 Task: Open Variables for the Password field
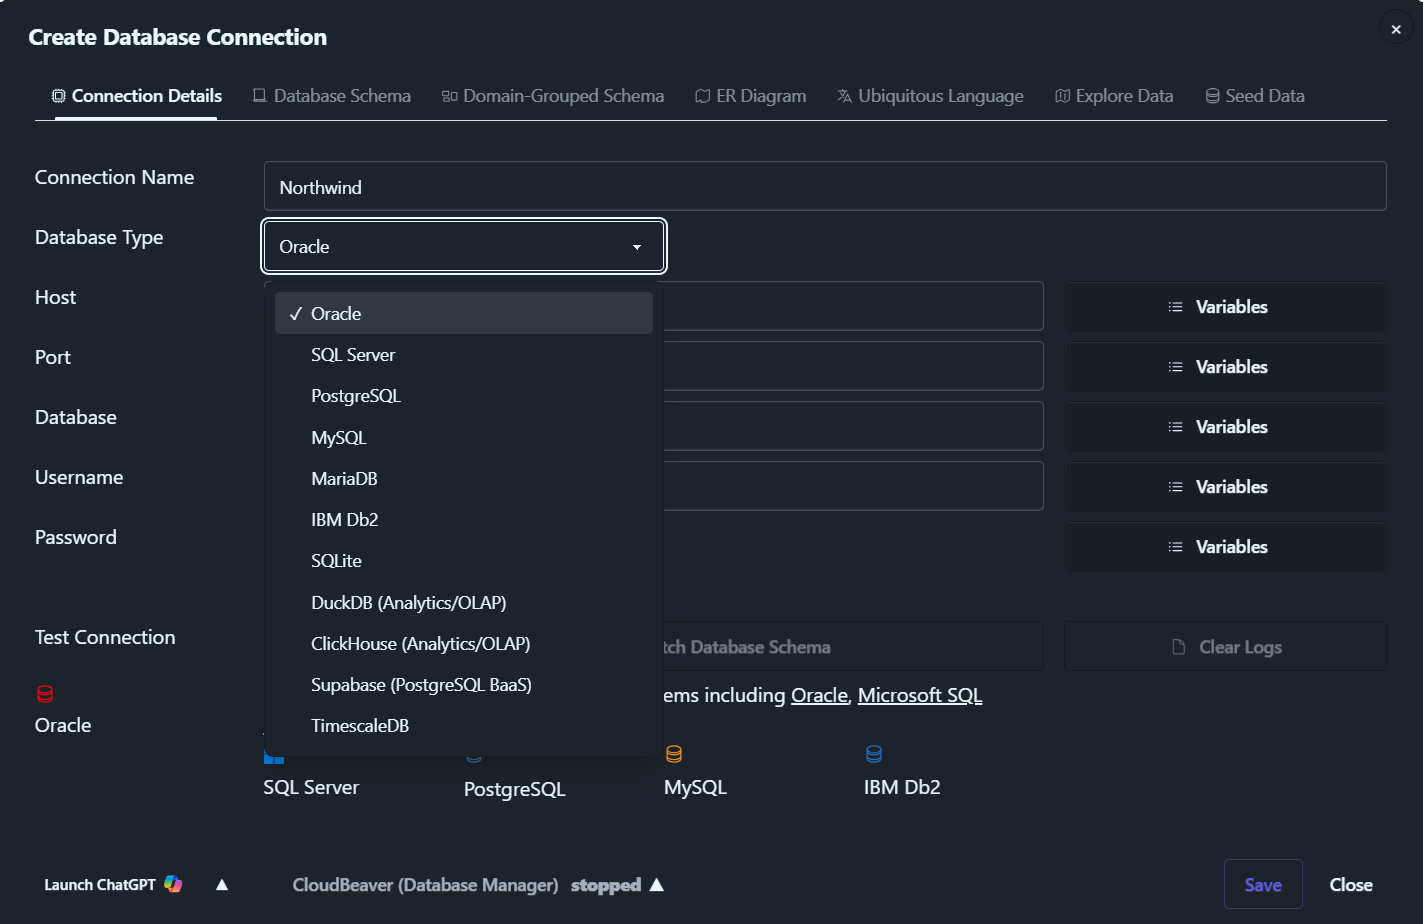(1225, 547)
